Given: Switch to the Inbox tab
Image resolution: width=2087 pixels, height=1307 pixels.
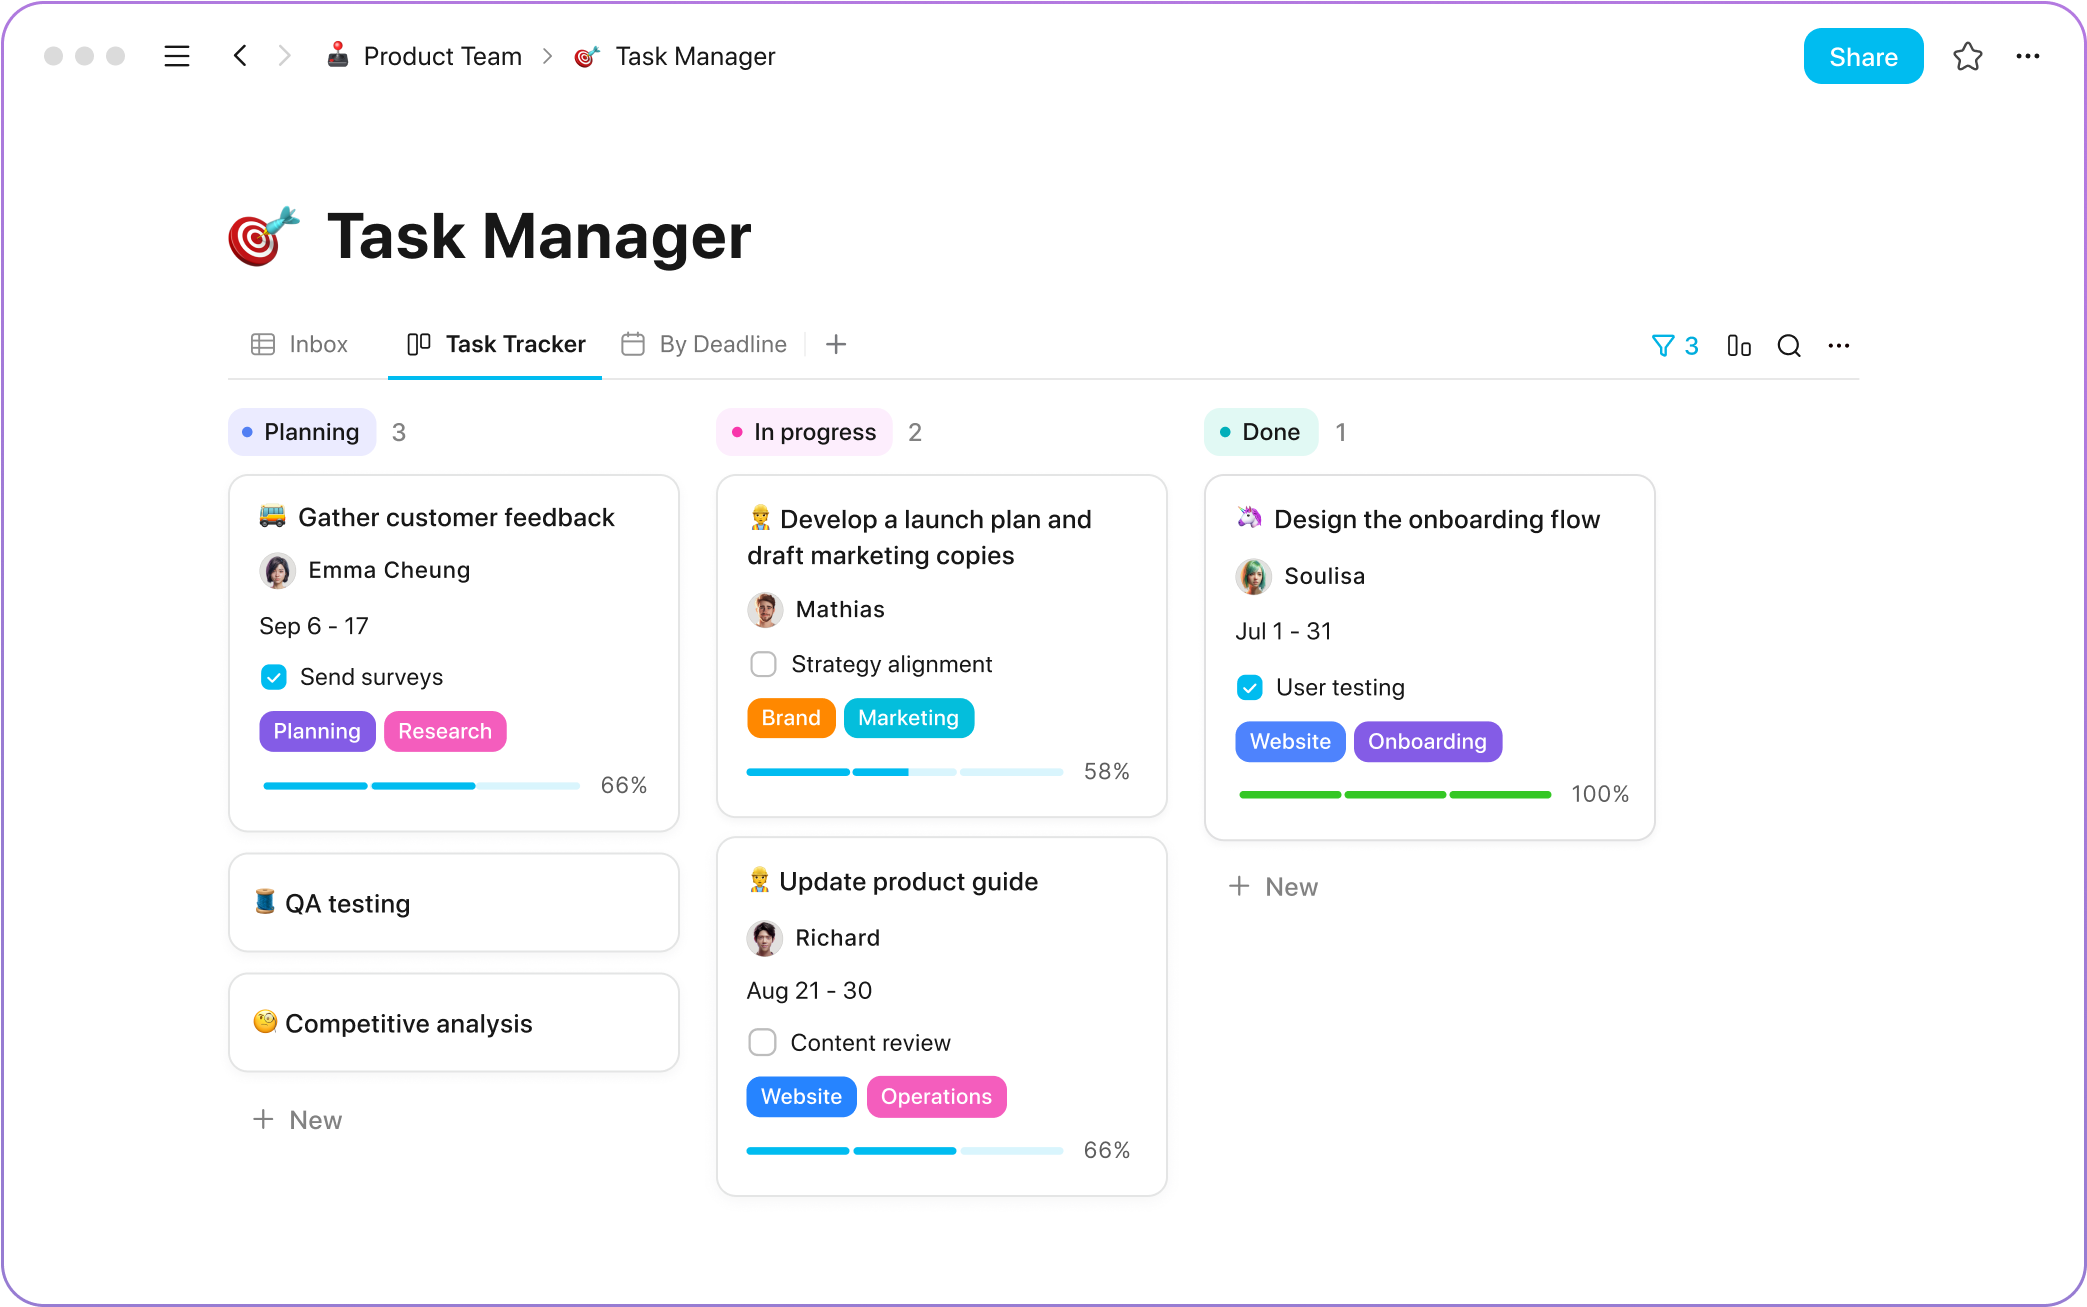Looking at the screenshot, I should click(x=301, y=345).
